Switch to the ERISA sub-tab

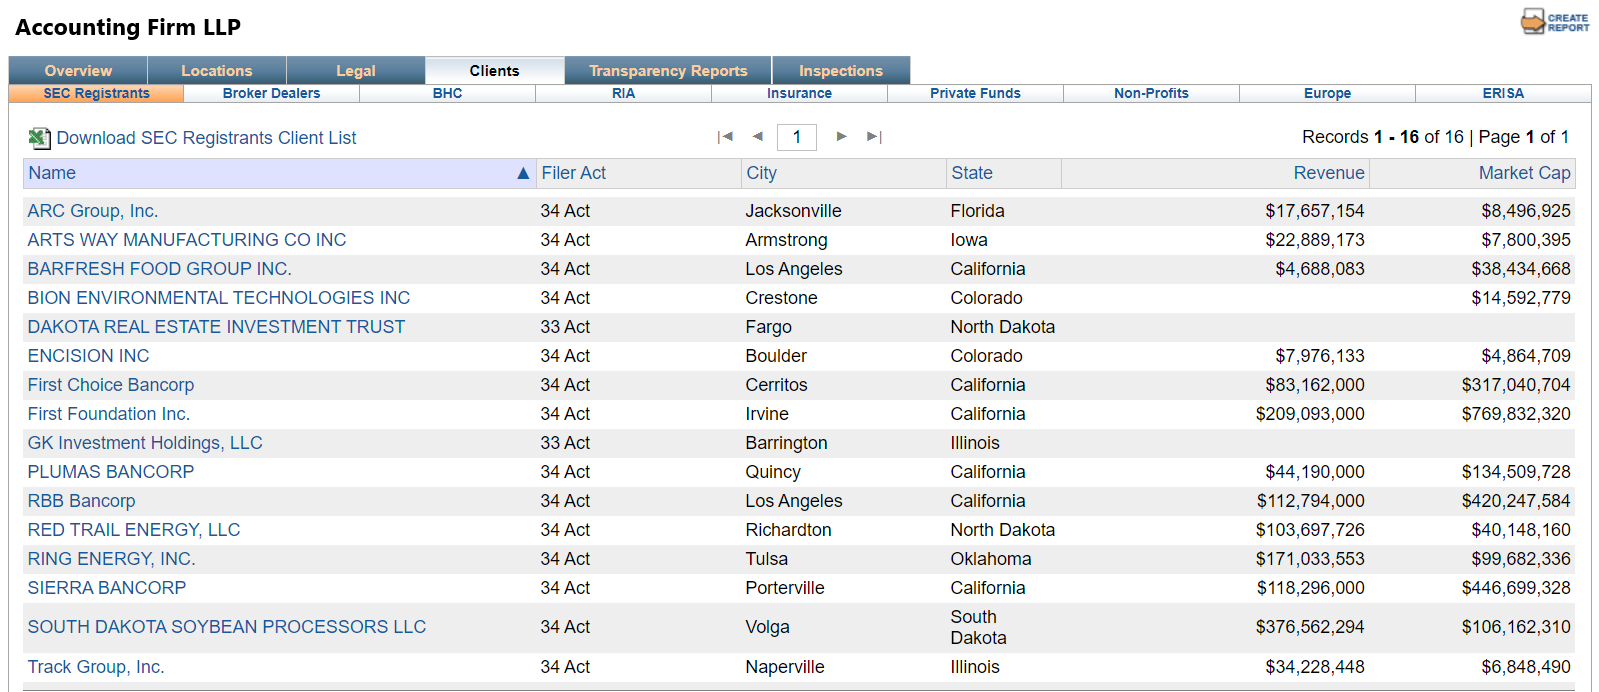pyautogui.click(x=1503, y=93)
